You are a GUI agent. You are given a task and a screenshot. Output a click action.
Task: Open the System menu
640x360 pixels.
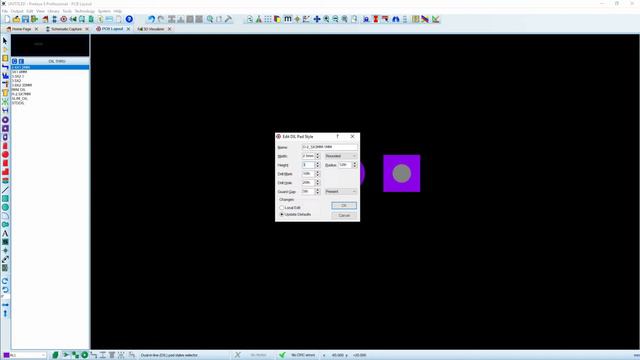104,11
